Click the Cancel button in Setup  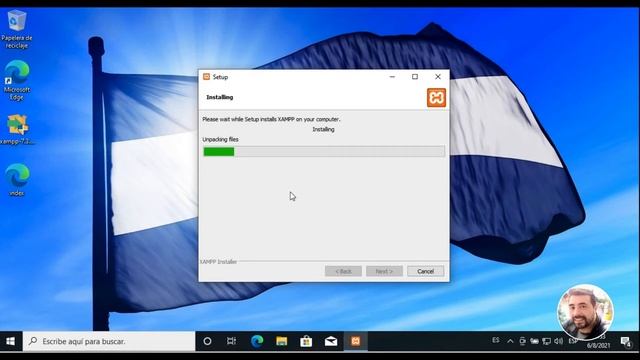click(425, 271)
